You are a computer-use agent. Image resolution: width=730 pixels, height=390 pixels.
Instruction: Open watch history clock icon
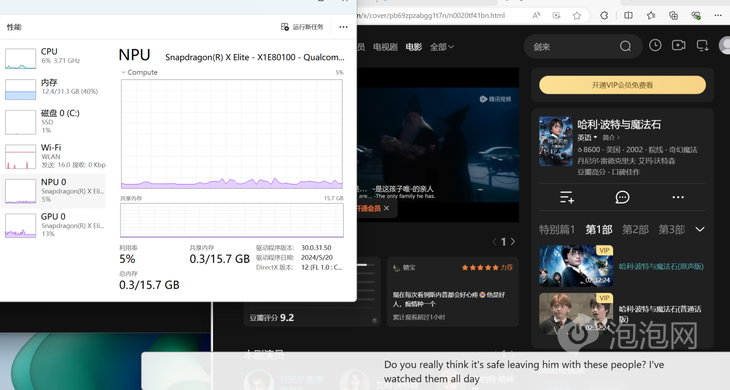[x=655, y=45]
